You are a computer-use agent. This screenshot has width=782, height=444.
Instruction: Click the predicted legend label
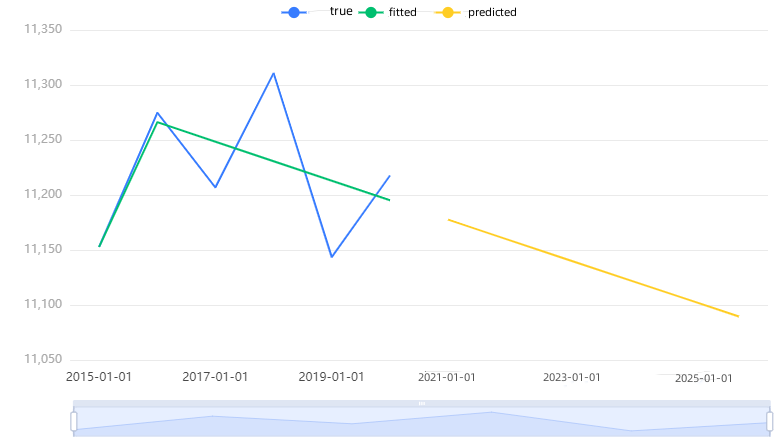point(492,12)
